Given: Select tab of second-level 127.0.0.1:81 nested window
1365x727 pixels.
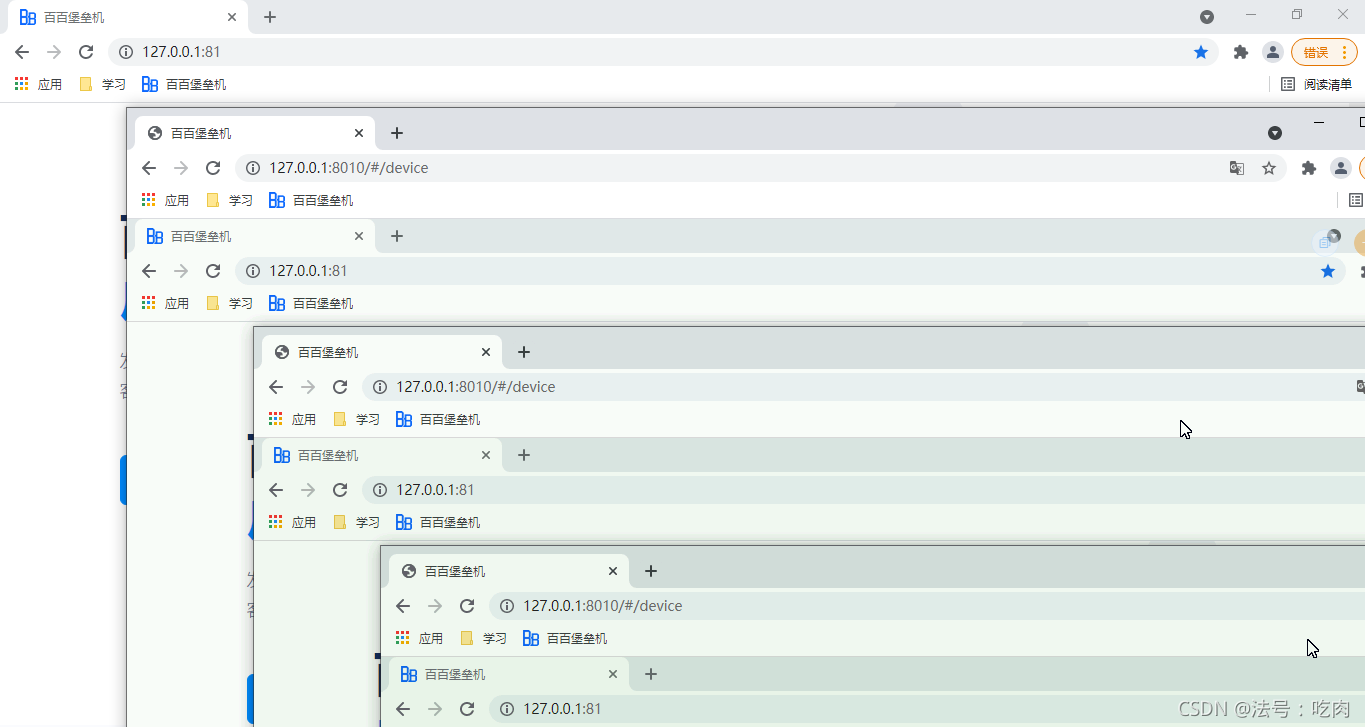Looking at the screenshot, I should coord(255,236).
